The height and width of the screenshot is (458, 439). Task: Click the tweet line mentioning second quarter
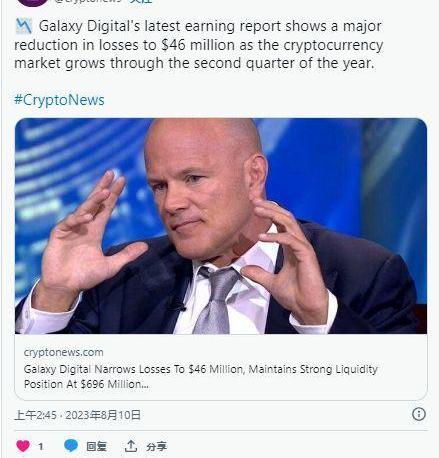pyautogui.click(x=194, y=63)
